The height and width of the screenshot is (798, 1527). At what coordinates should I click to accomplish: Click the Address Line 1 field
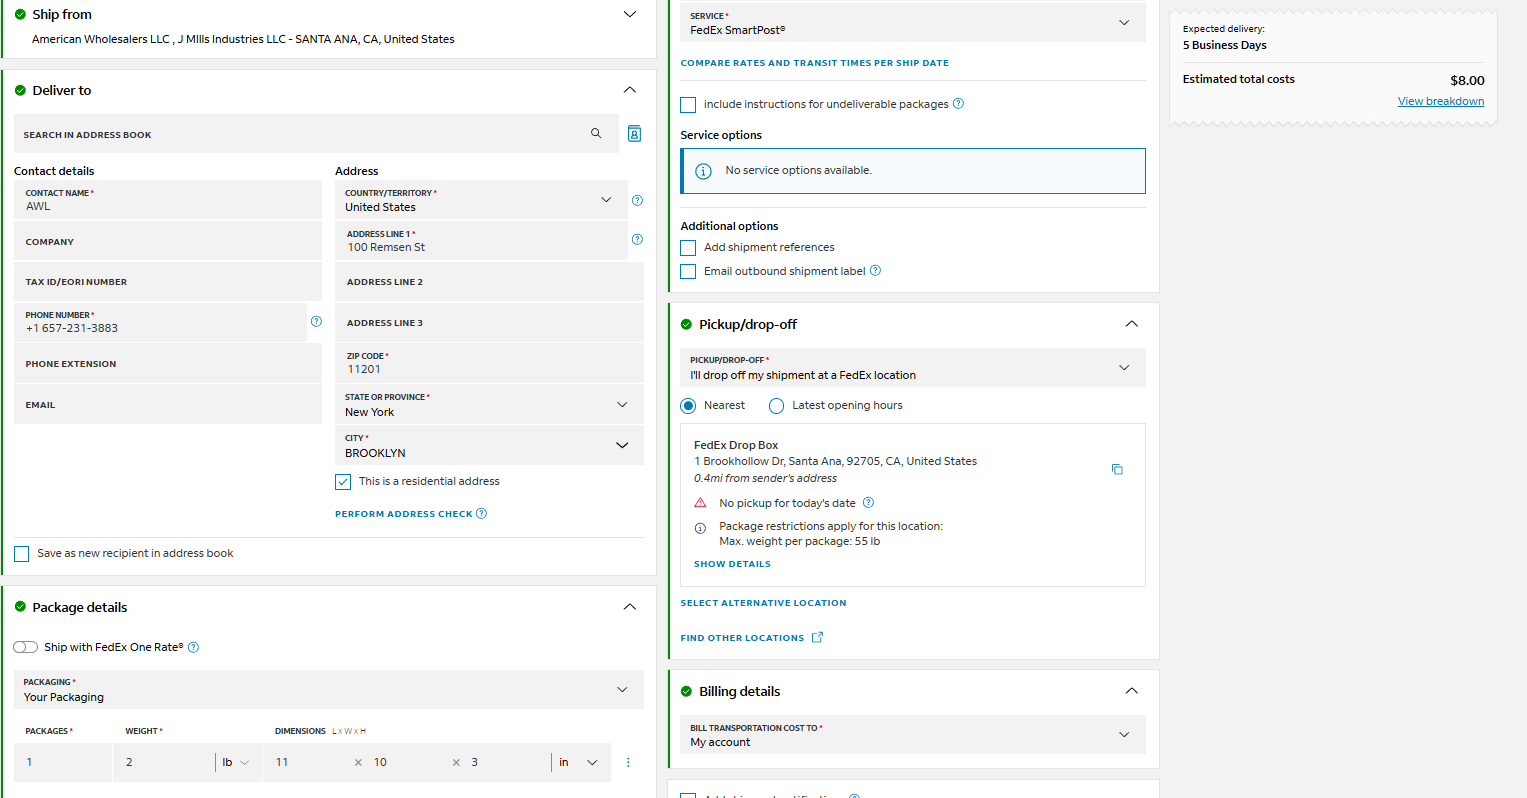[481, 241]
